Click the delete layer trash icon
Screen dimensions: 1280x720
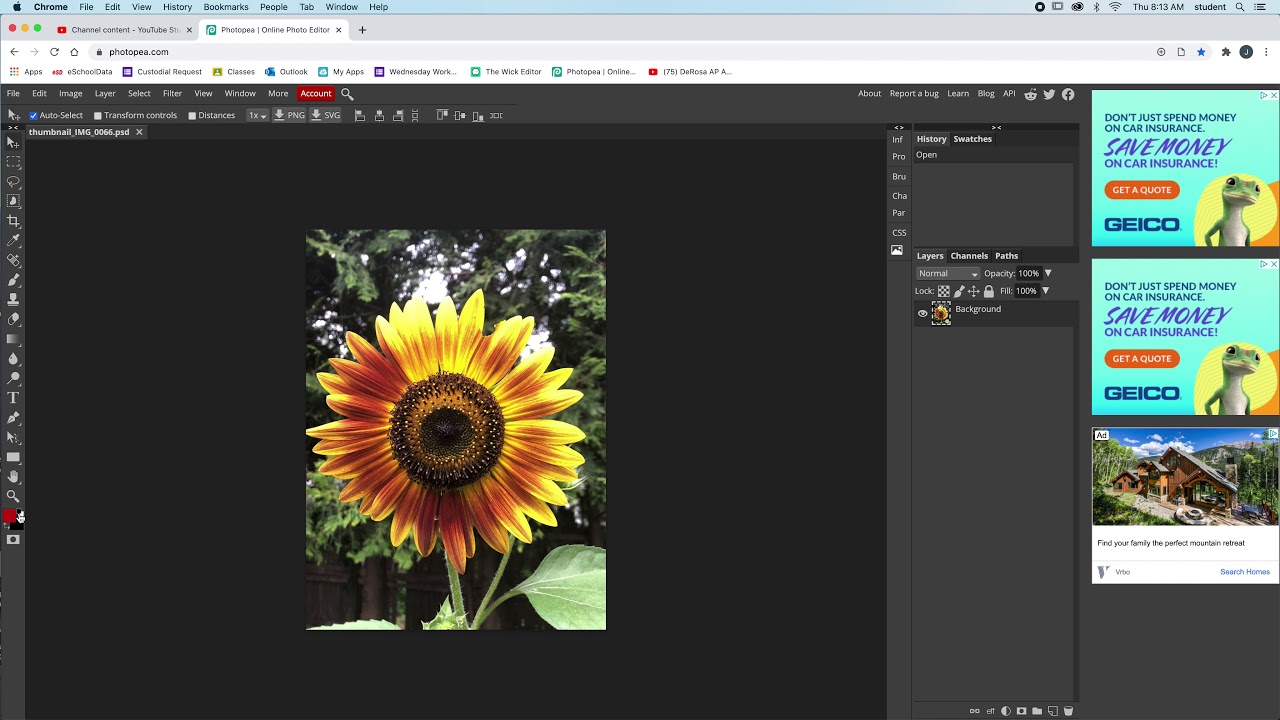click(1068, 711)
